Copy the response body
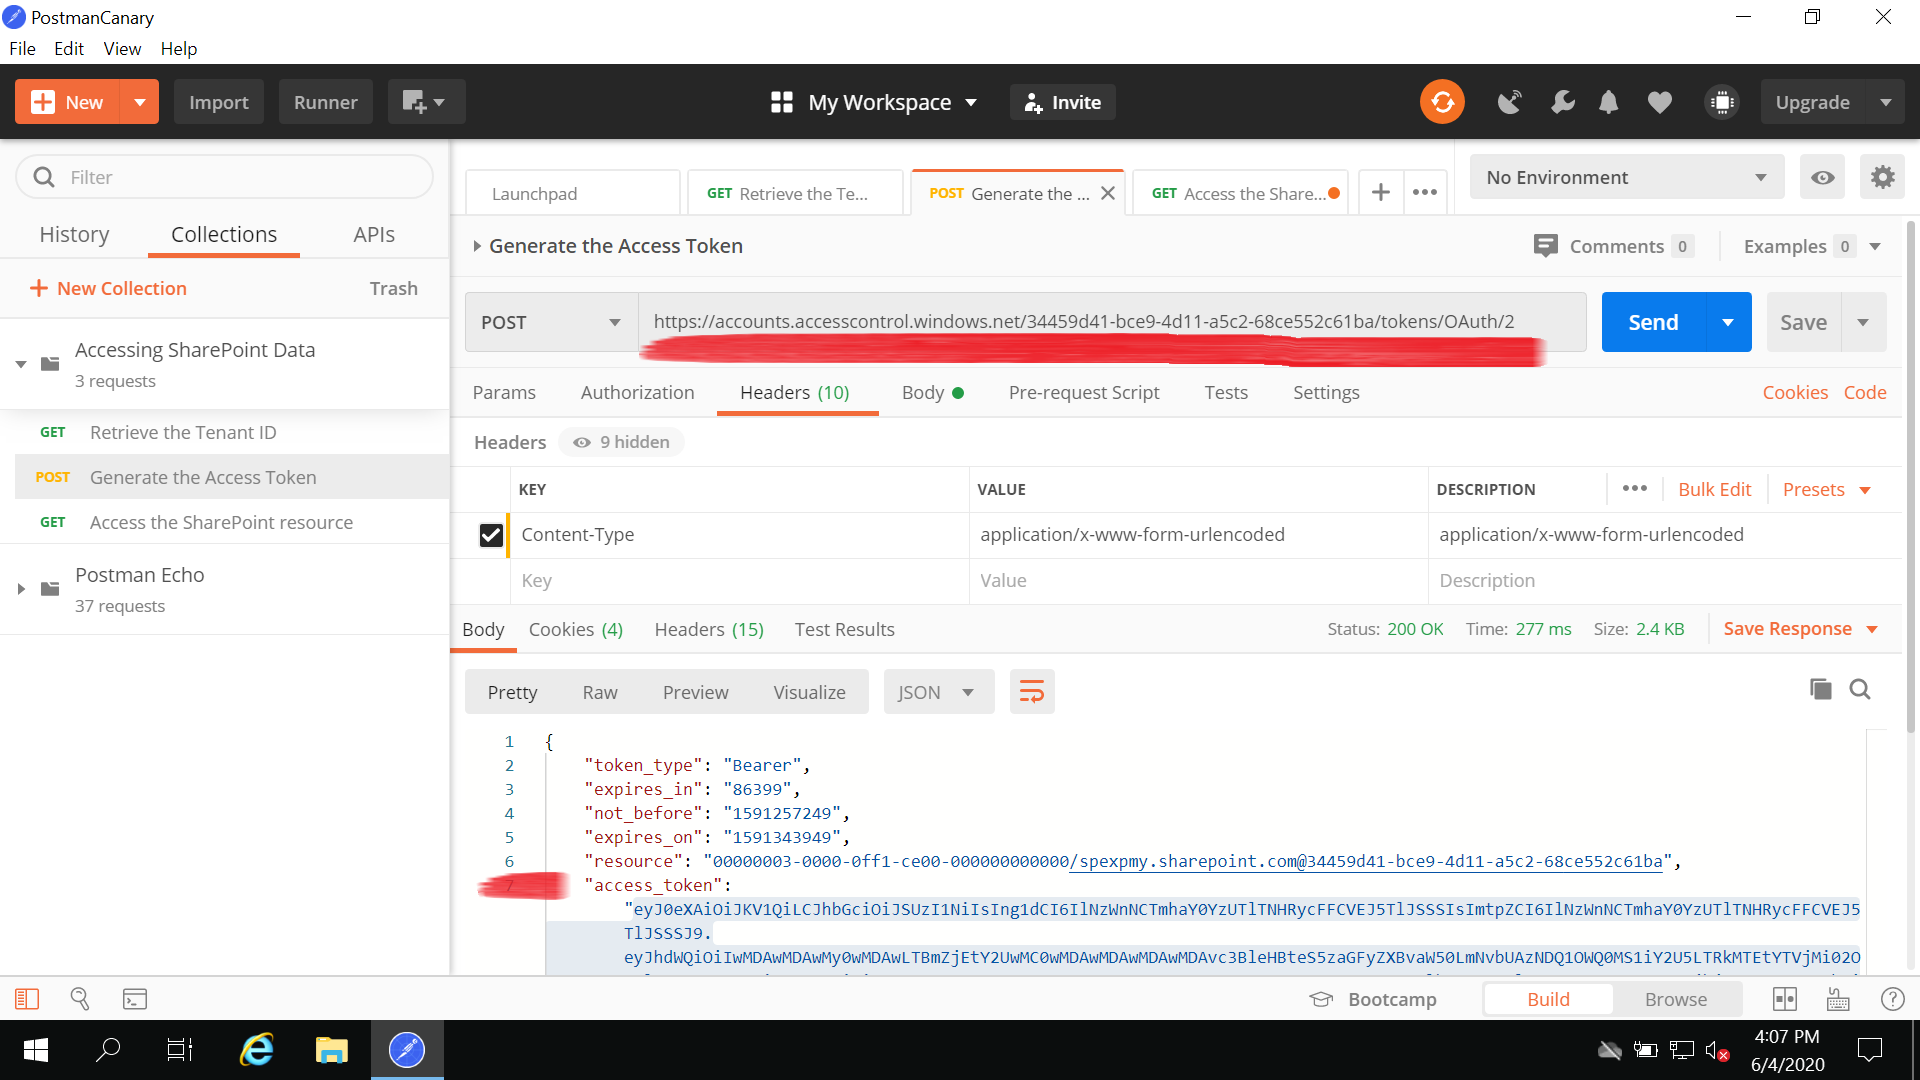 [1819, 689]
